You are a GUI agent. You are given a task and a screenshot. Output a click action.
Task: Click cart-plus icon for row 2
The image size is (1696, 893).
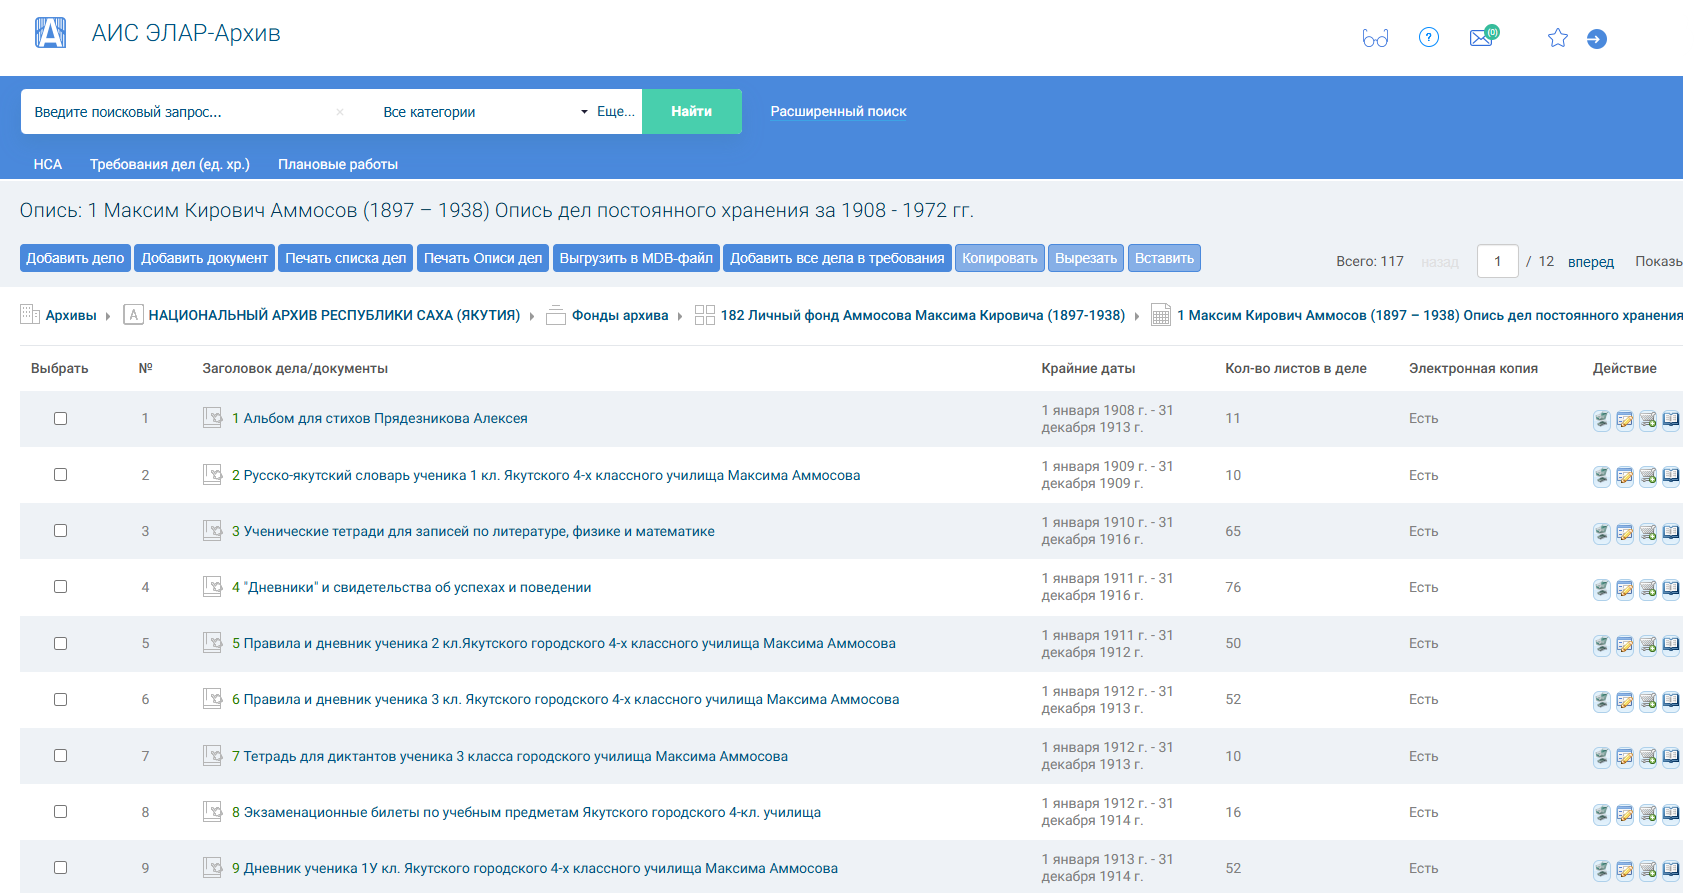coord(1647,476)
